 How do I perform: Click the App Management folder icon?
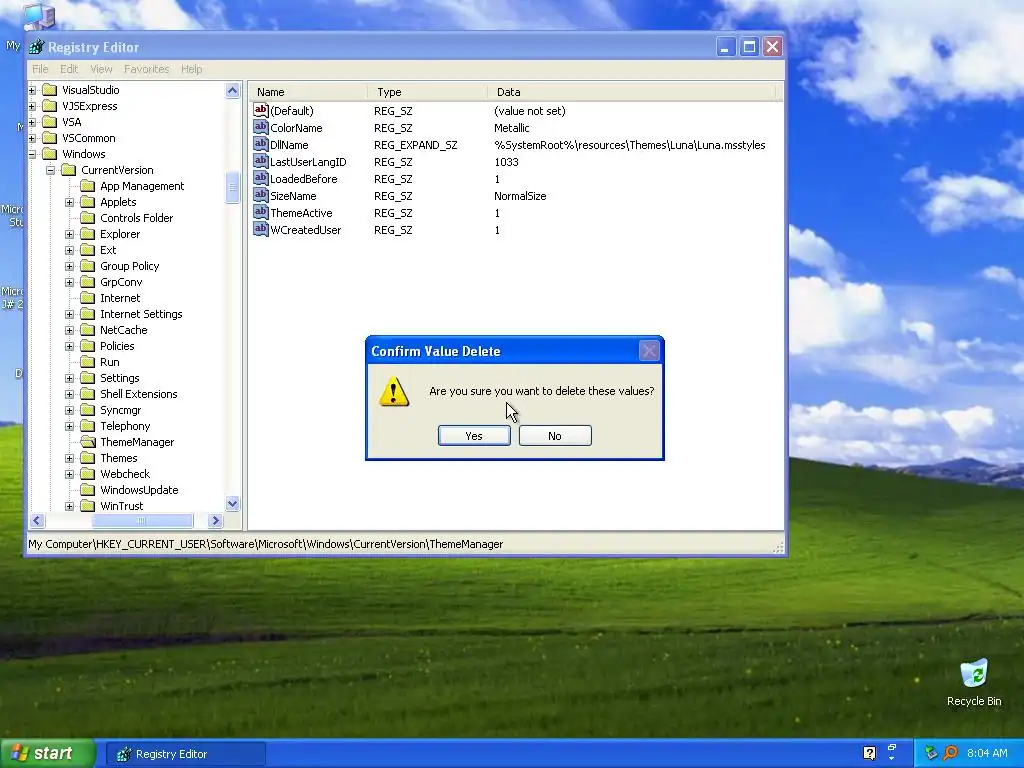tap(88, 186)
